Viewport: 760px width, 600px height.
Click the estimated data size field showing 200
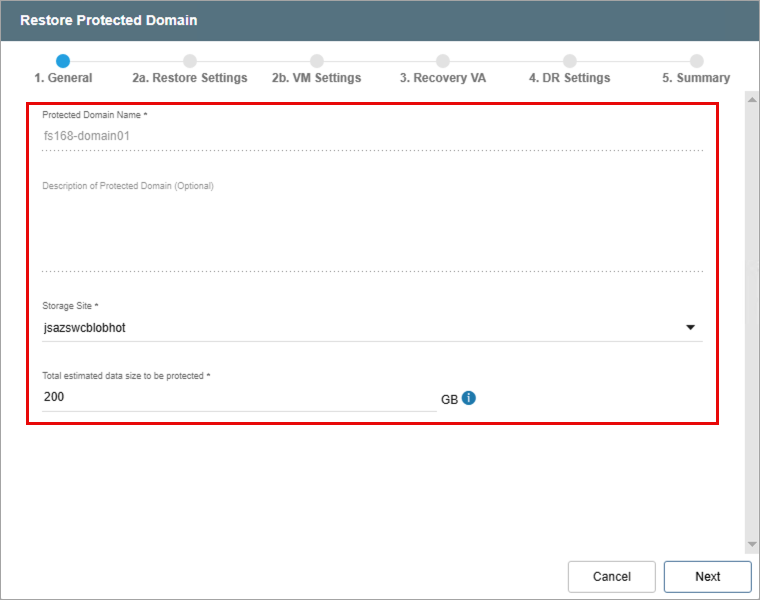coord(238,397)
